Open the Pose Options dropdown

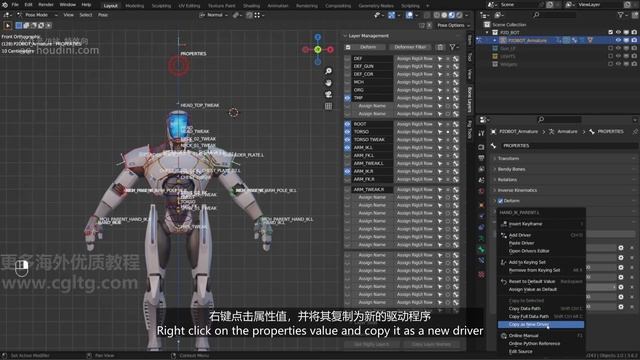(453, 25)
